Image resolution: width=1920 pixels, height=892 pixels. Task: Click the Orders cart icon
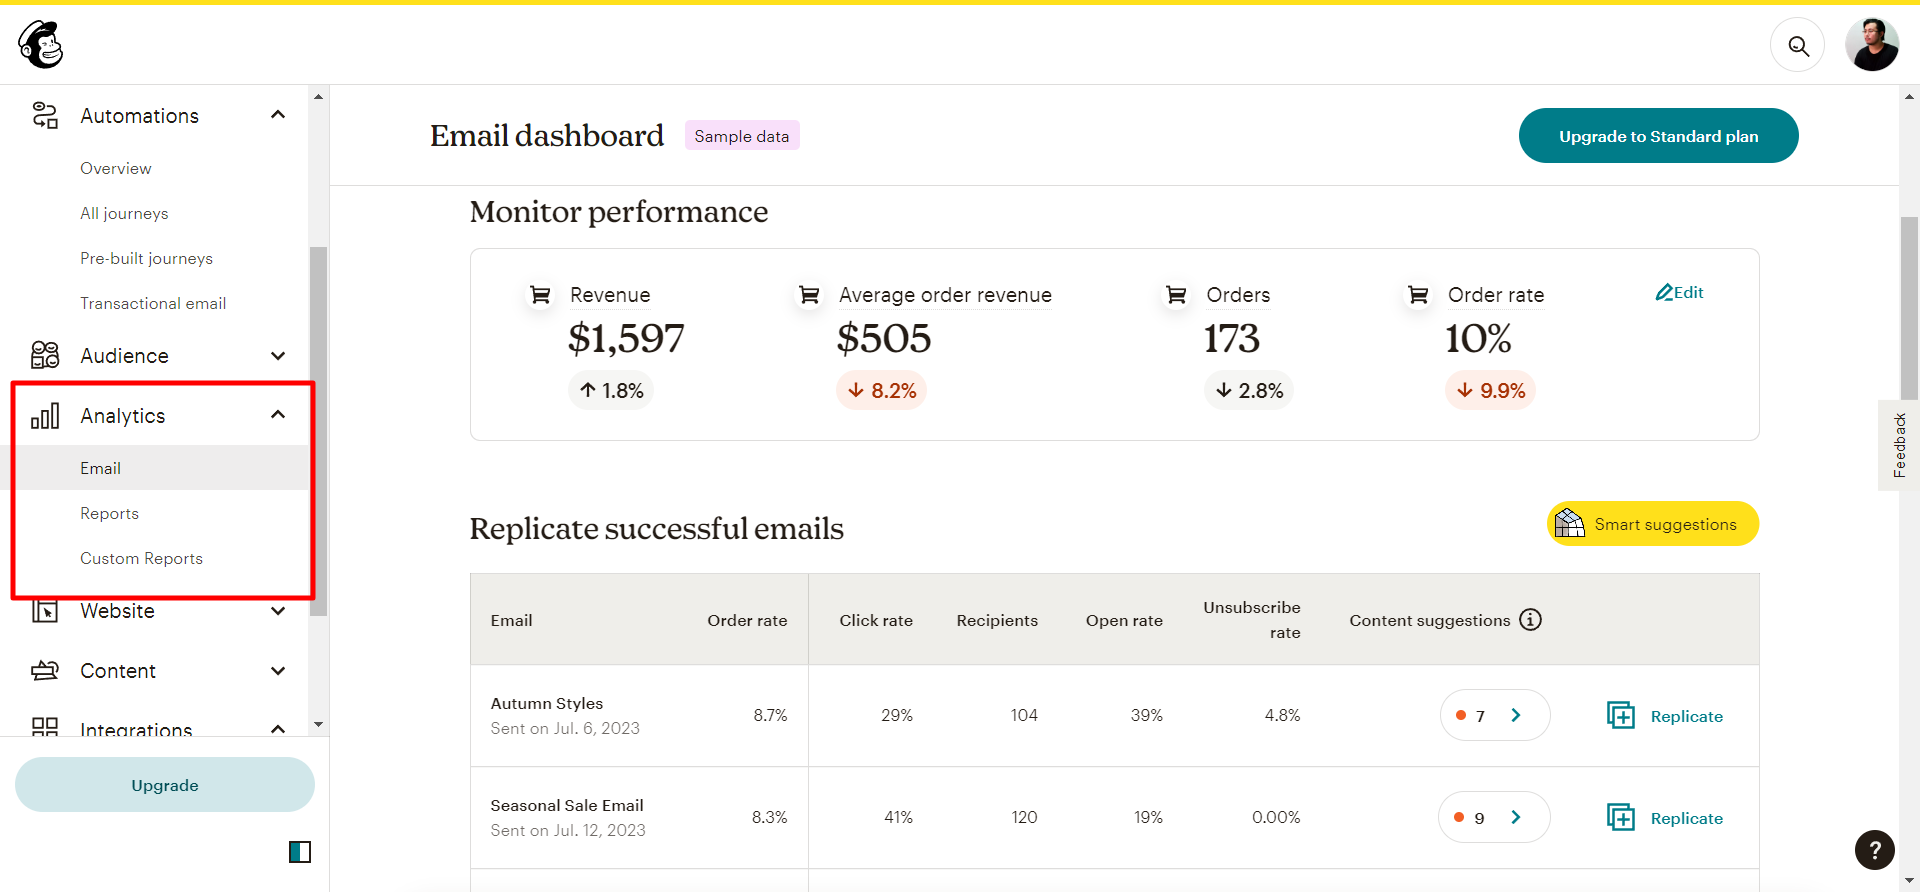pos(1176,295)
